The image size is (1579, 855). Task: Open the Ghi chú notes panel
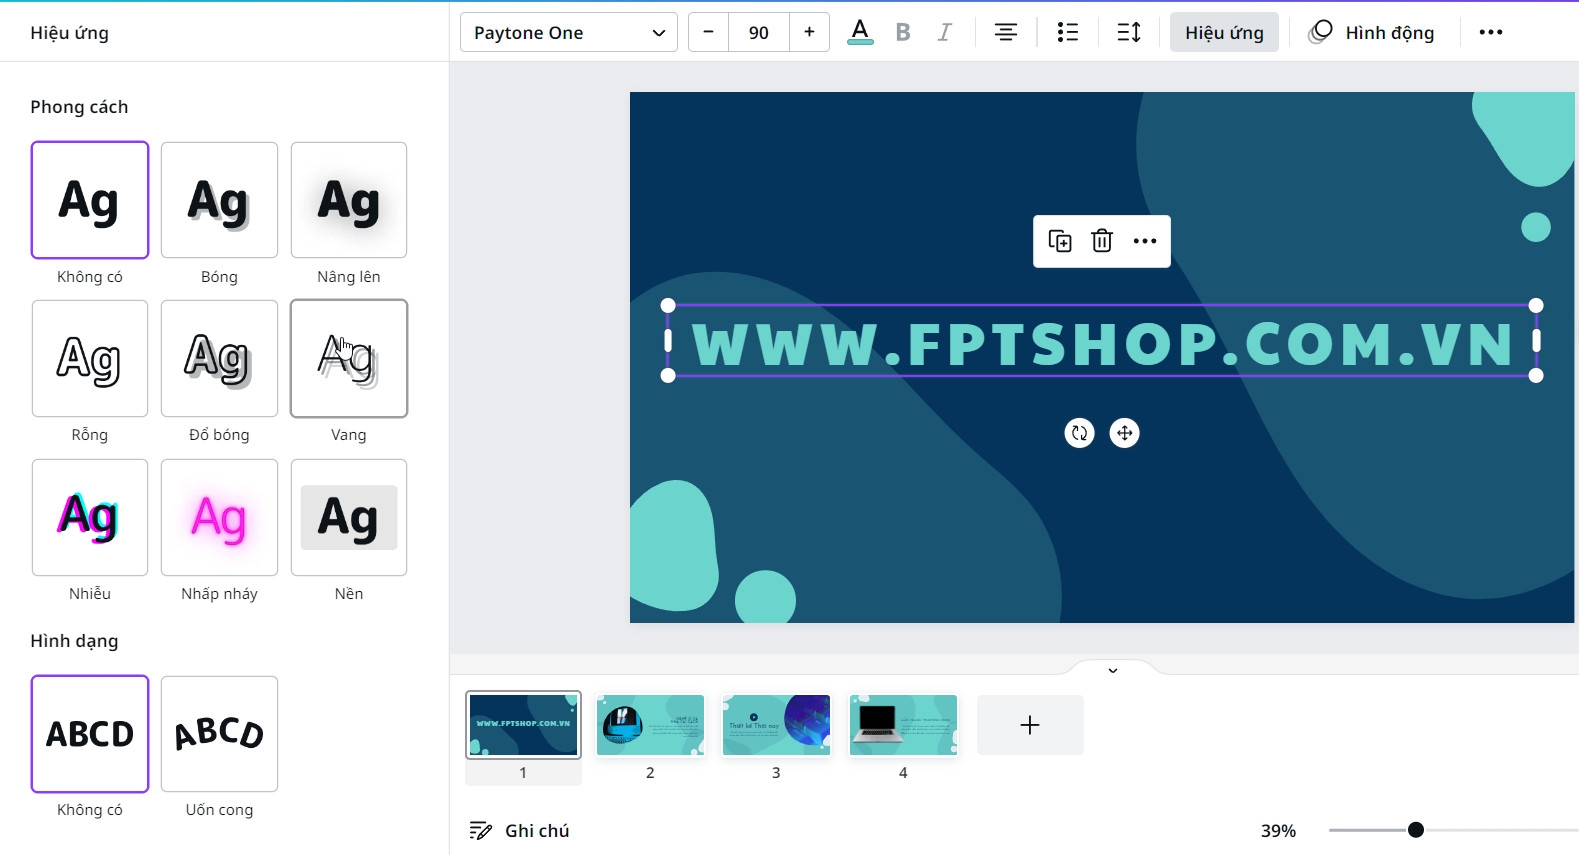[519, 830]
